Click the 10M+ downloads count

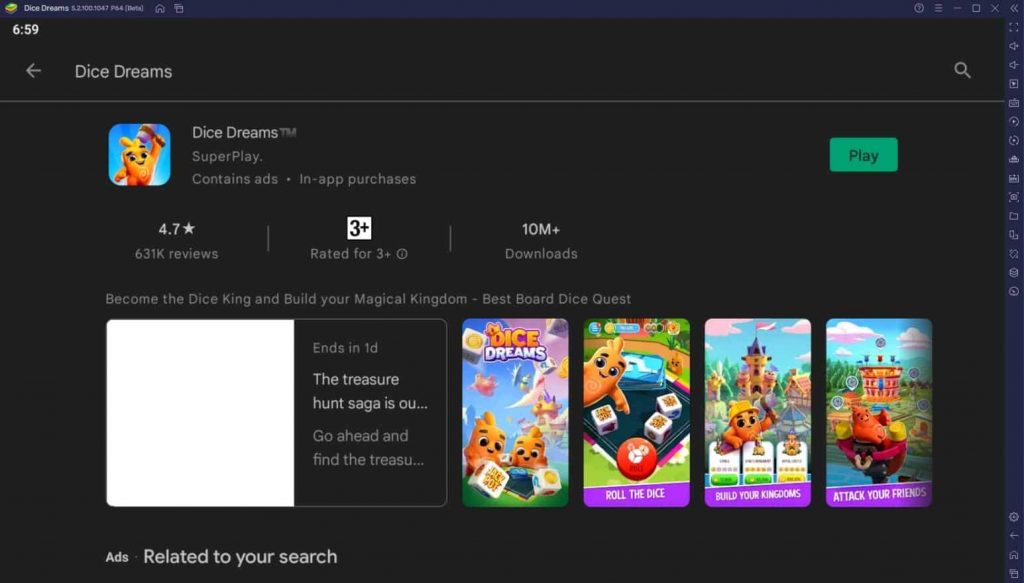[x=541, y=229]
